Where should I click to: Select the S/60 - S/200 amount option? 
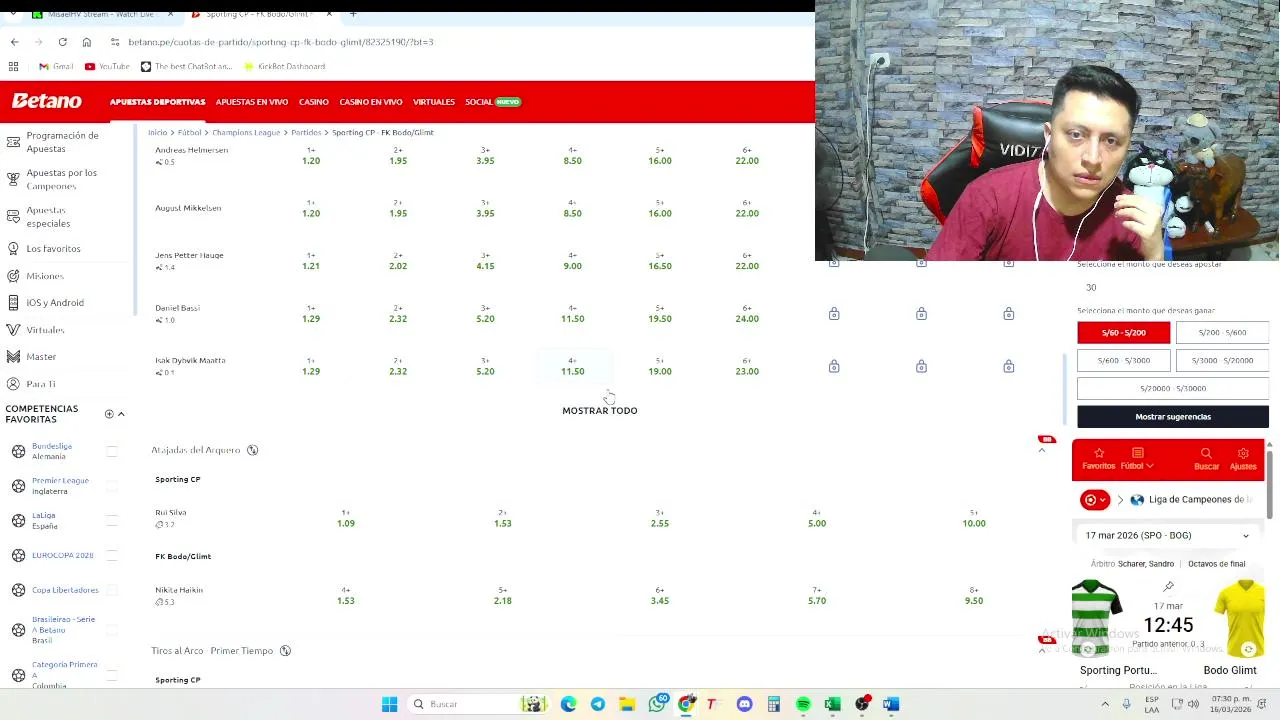pos(1123,333)
